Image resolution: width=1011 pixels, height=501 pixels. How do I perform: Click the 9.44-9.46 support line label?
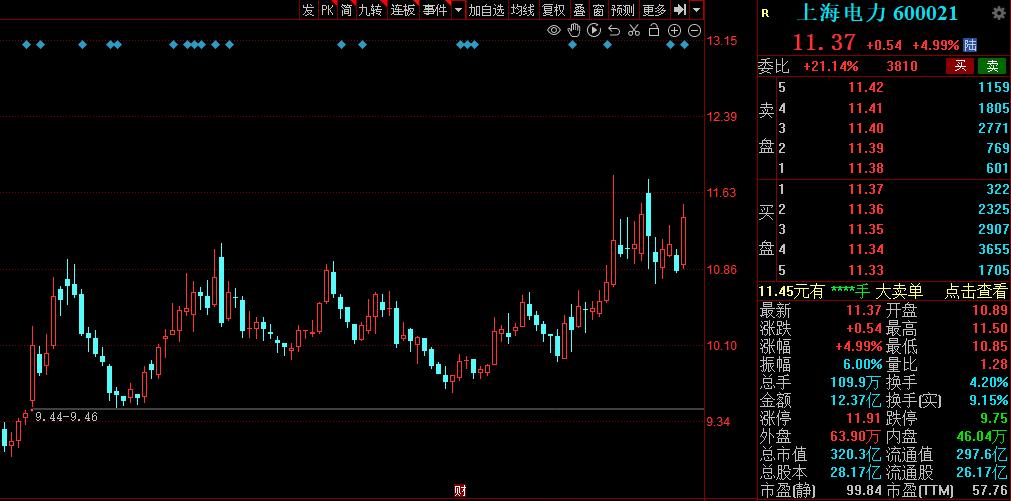click(x=66, y=417)
